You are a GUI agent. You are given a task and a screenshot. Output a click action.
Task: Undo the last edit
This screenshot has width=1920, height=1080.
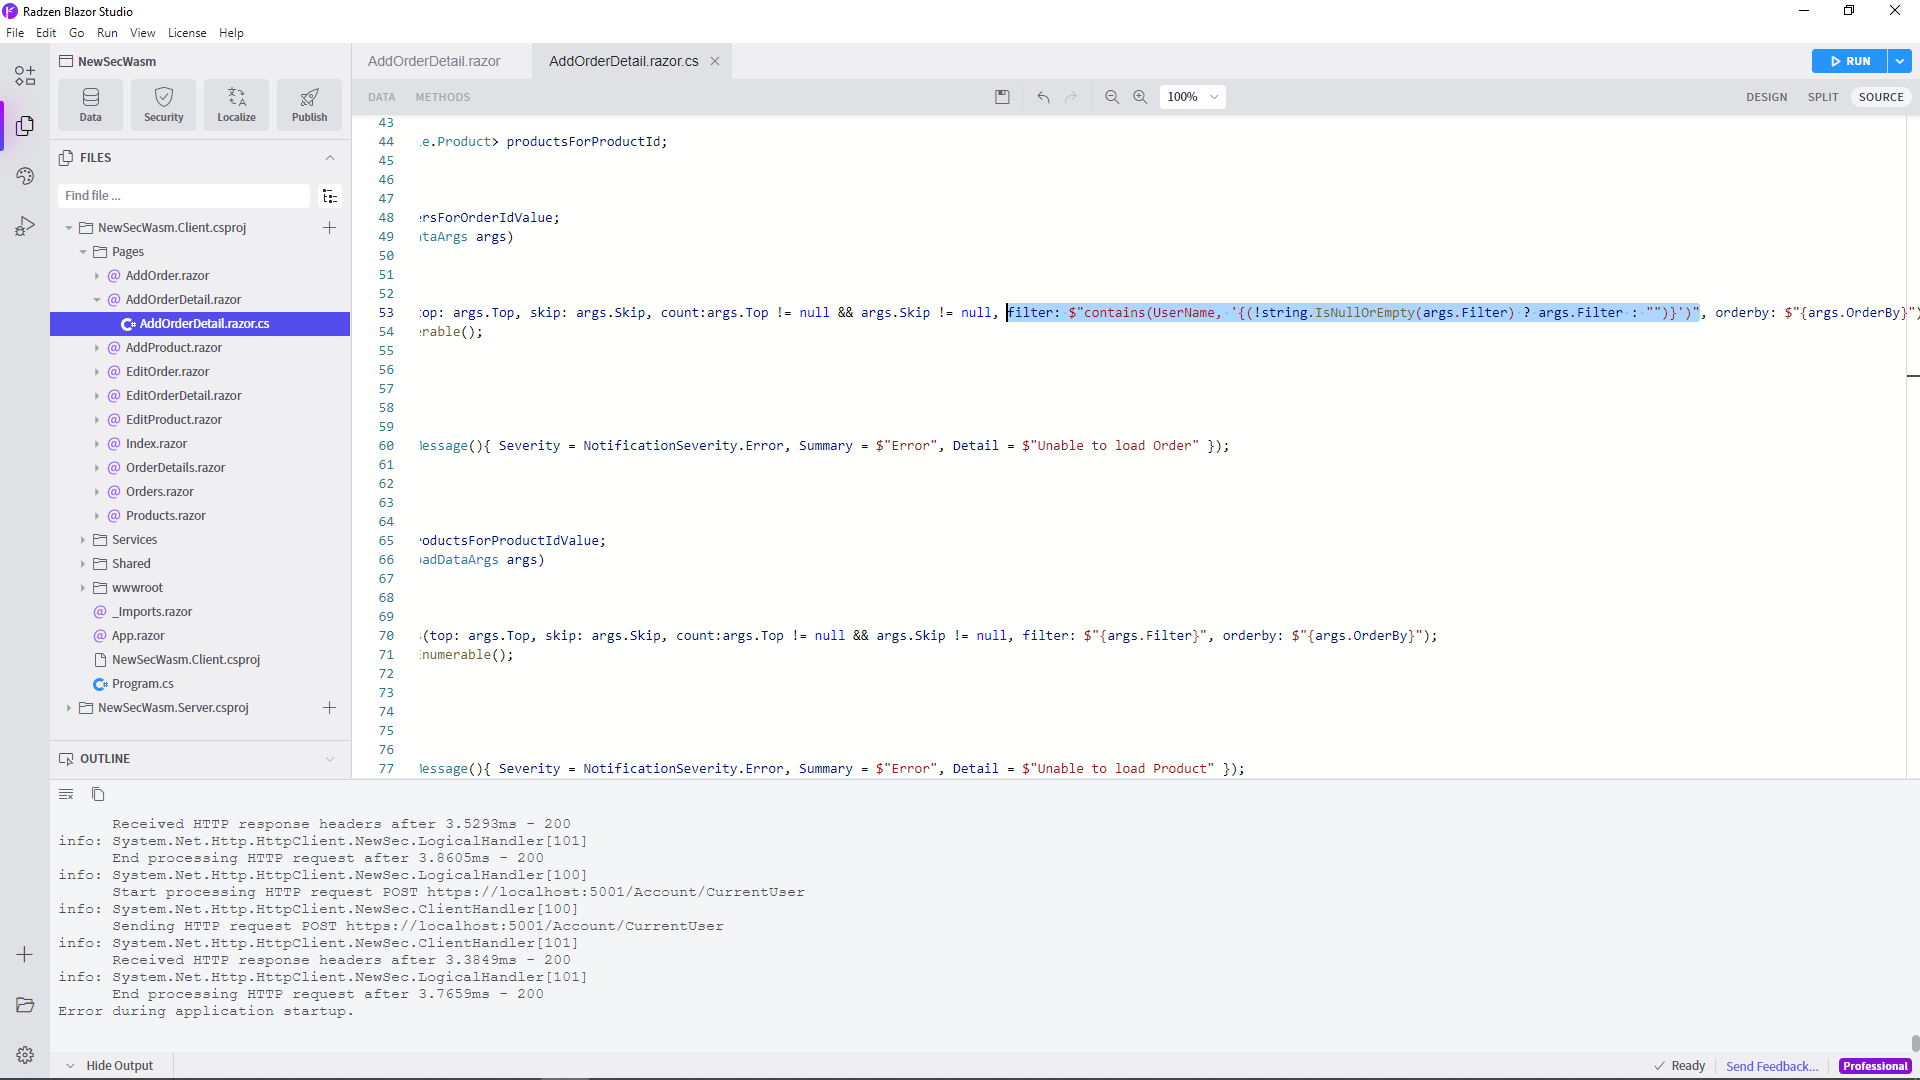[1043, 97]
